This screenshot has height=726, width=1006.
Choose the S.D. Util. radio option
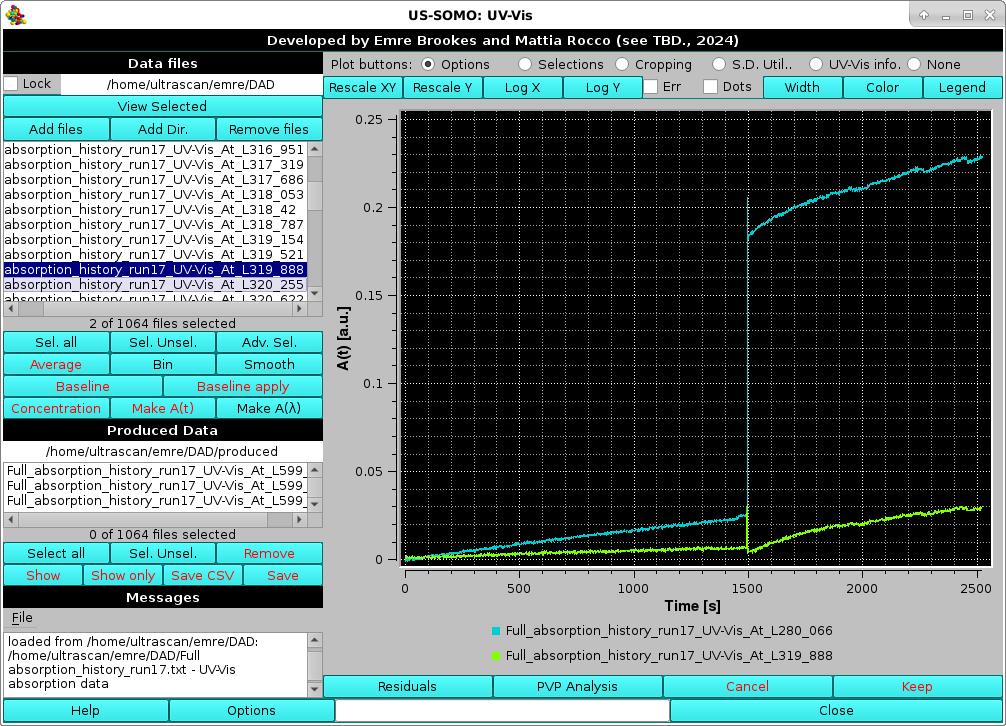click(717, 64)
